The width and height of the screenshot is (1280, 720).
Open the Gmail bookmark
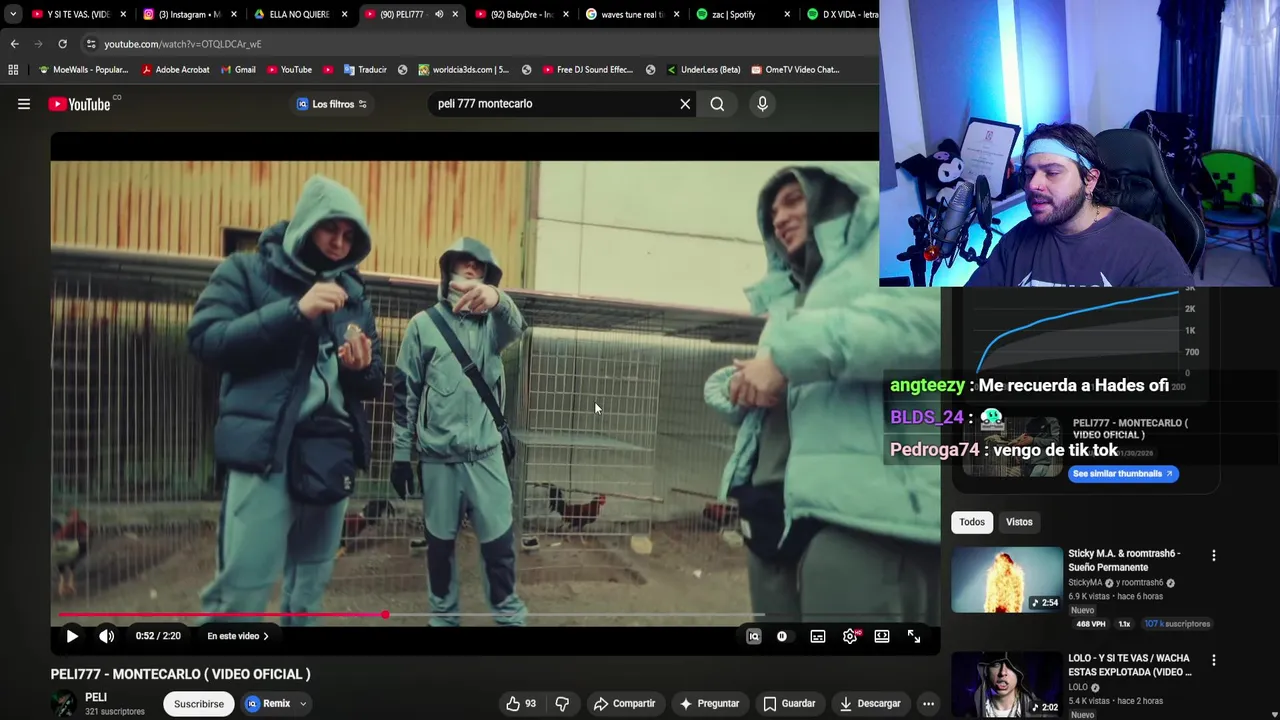(x=237, y=70)
